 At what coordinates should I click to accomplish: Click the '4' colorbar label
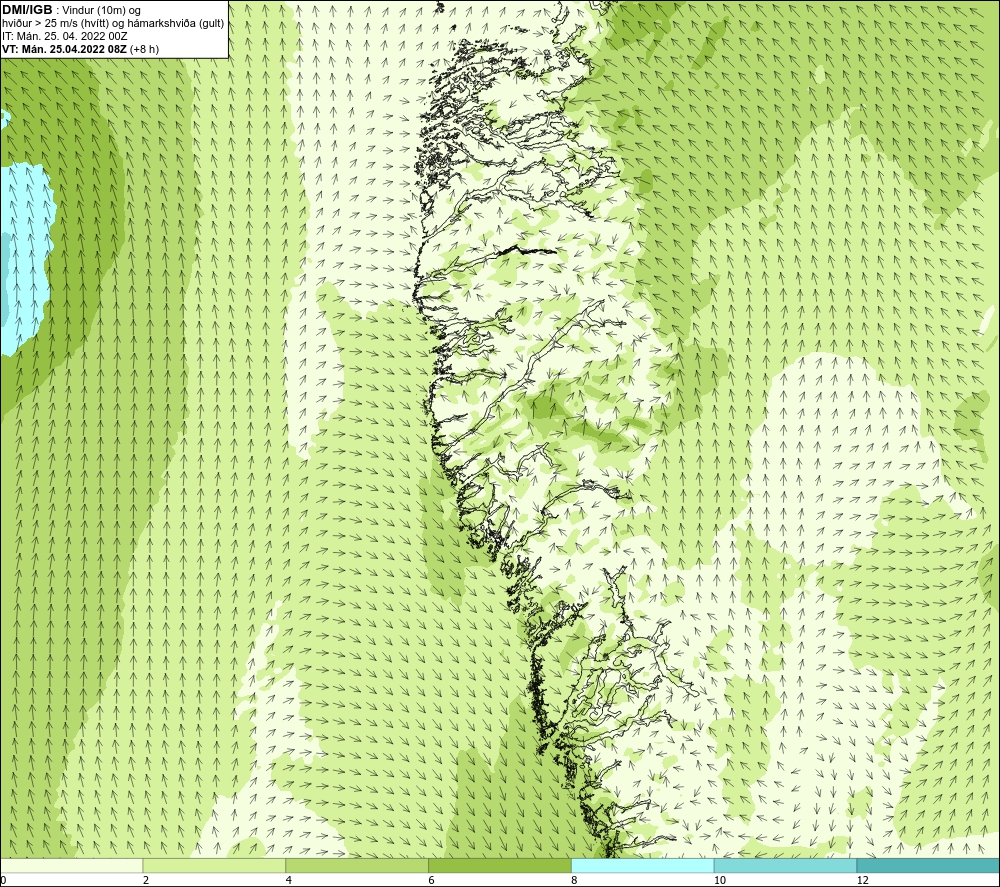click(x=289, y=881)
